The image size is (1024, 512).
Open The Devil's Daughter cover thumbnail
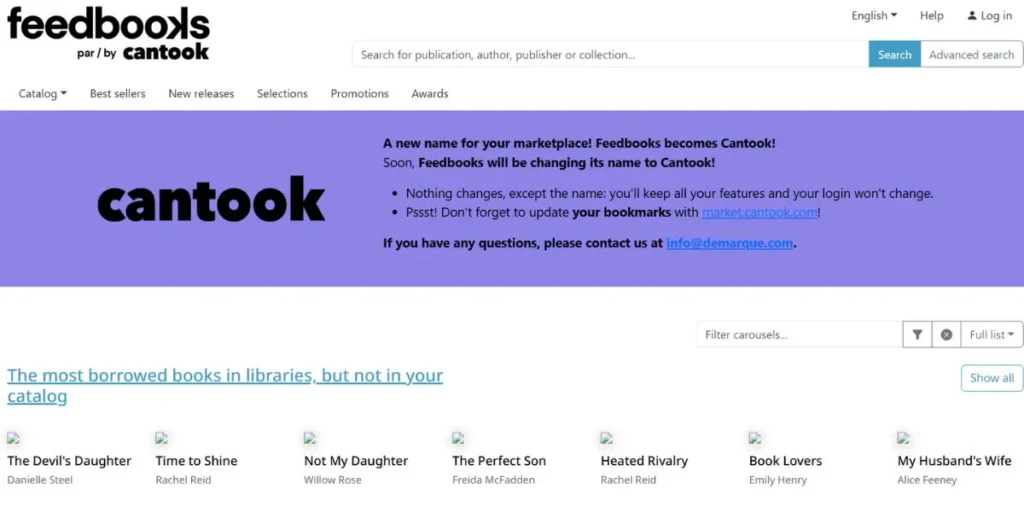pos(13,438)
